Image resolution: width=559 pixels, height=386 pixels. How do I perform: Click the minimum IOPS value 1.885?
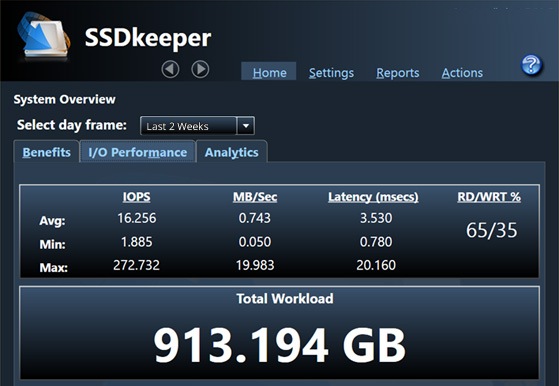tap(137, 242)
